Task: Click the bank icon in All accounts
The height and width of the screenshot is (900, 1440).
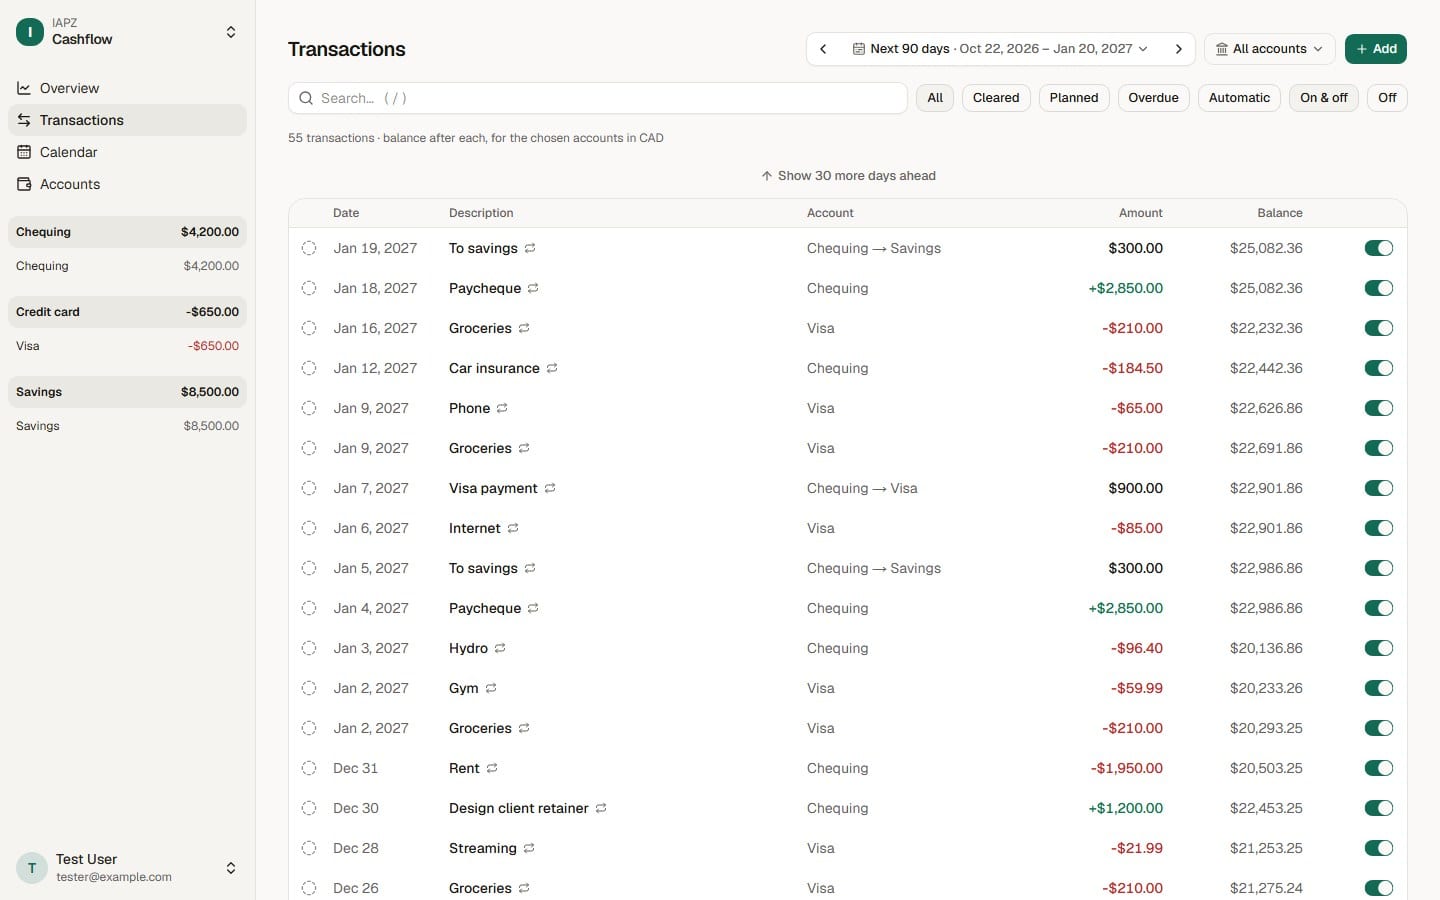Action: coord(1221,49)
